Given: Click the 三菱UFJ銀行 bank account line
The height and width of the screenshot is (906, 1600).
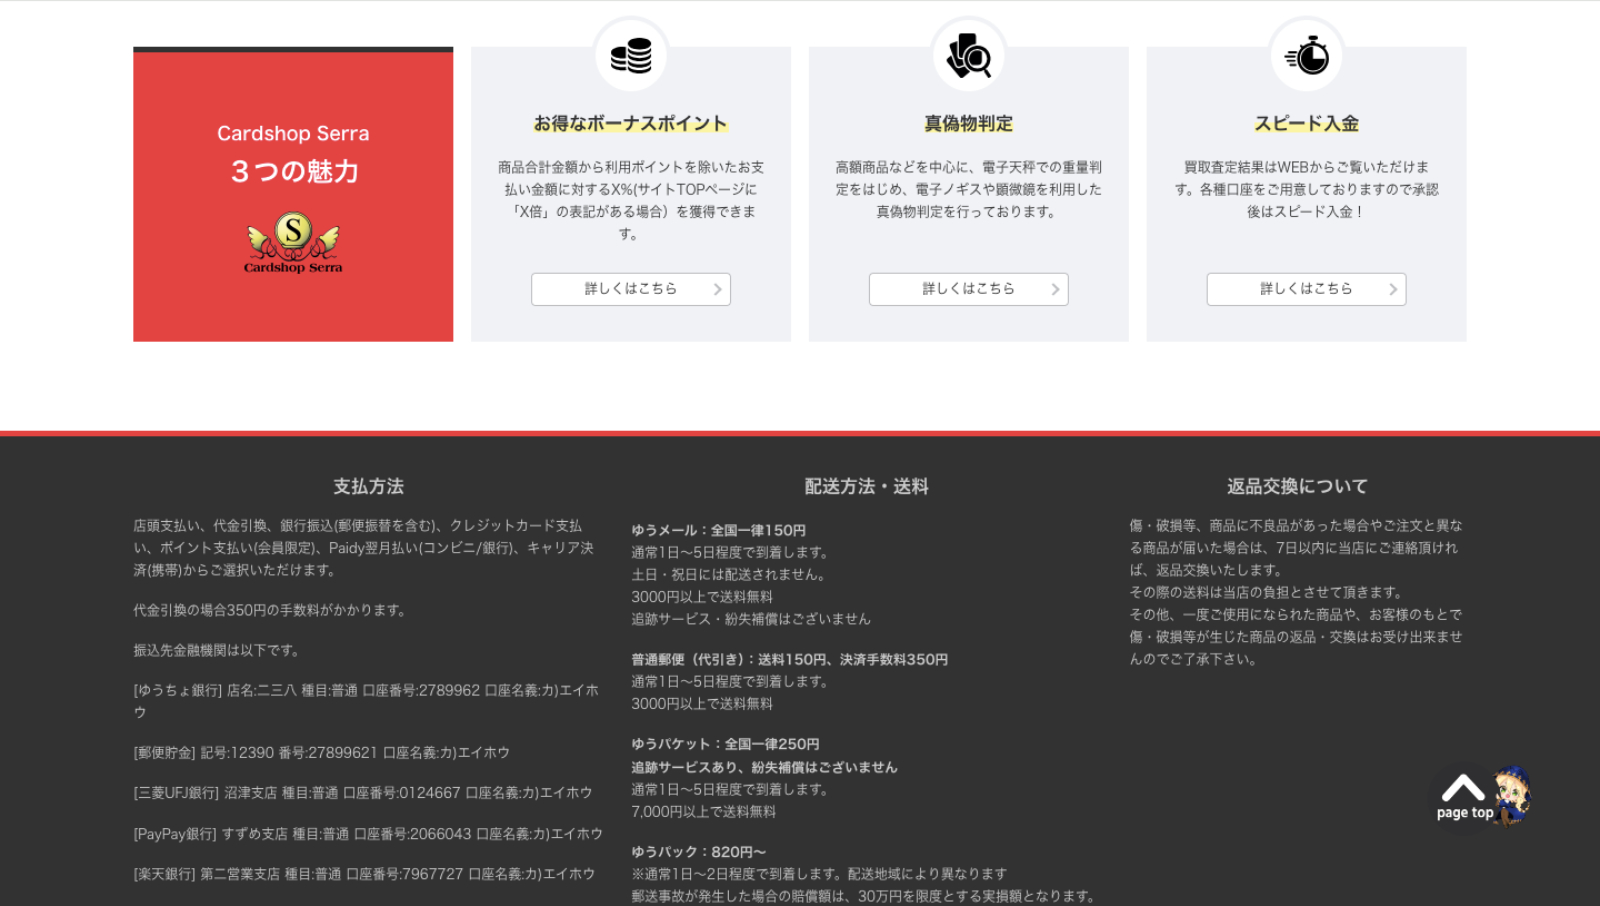Looking at the screenshot, I should [363, 793].
